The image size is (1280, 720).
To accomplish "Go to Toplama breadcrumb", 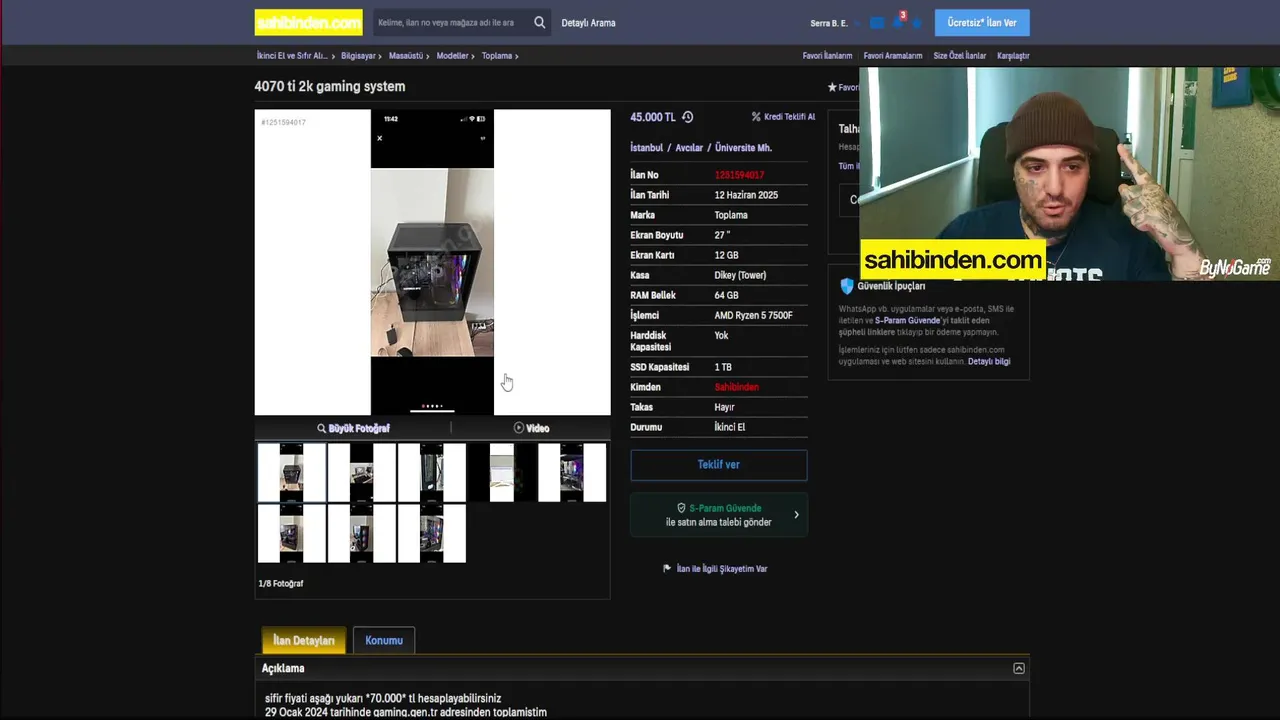I will (497, 56).
